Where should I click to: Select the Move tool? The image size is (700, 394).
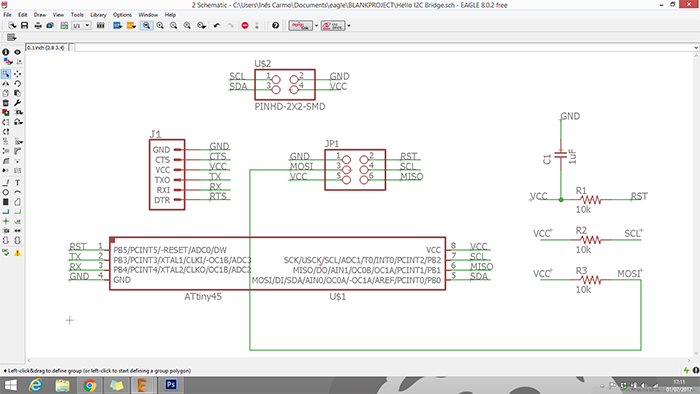[17, 74]
